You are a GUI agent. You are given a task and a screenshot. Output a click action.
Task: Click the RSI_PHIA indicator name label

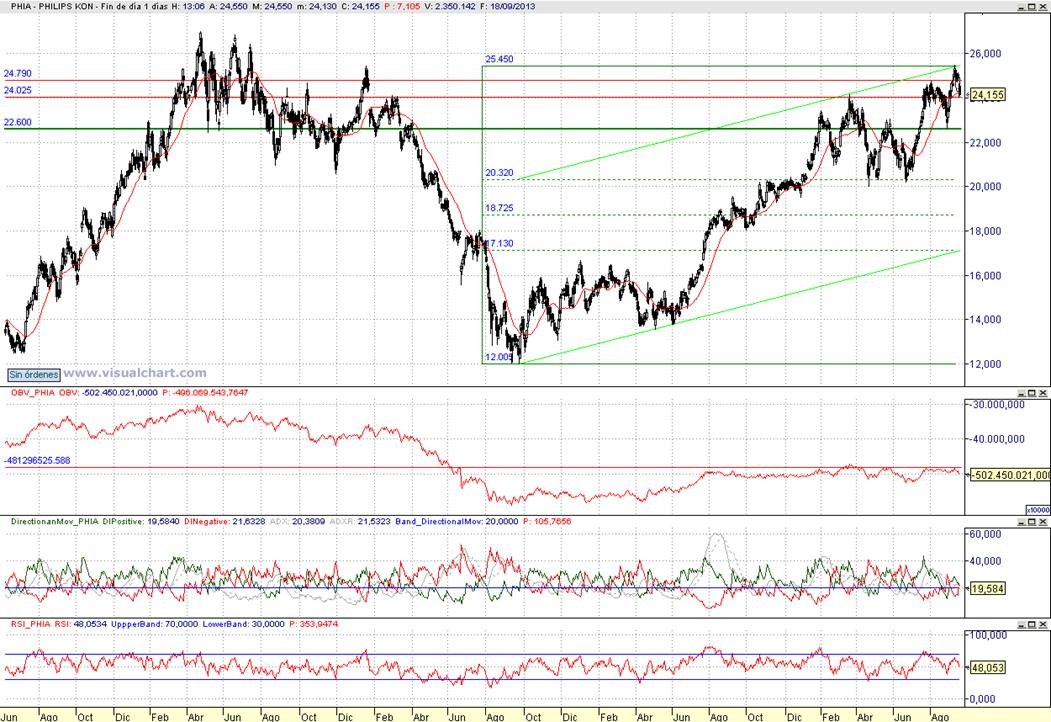(31, 624)
